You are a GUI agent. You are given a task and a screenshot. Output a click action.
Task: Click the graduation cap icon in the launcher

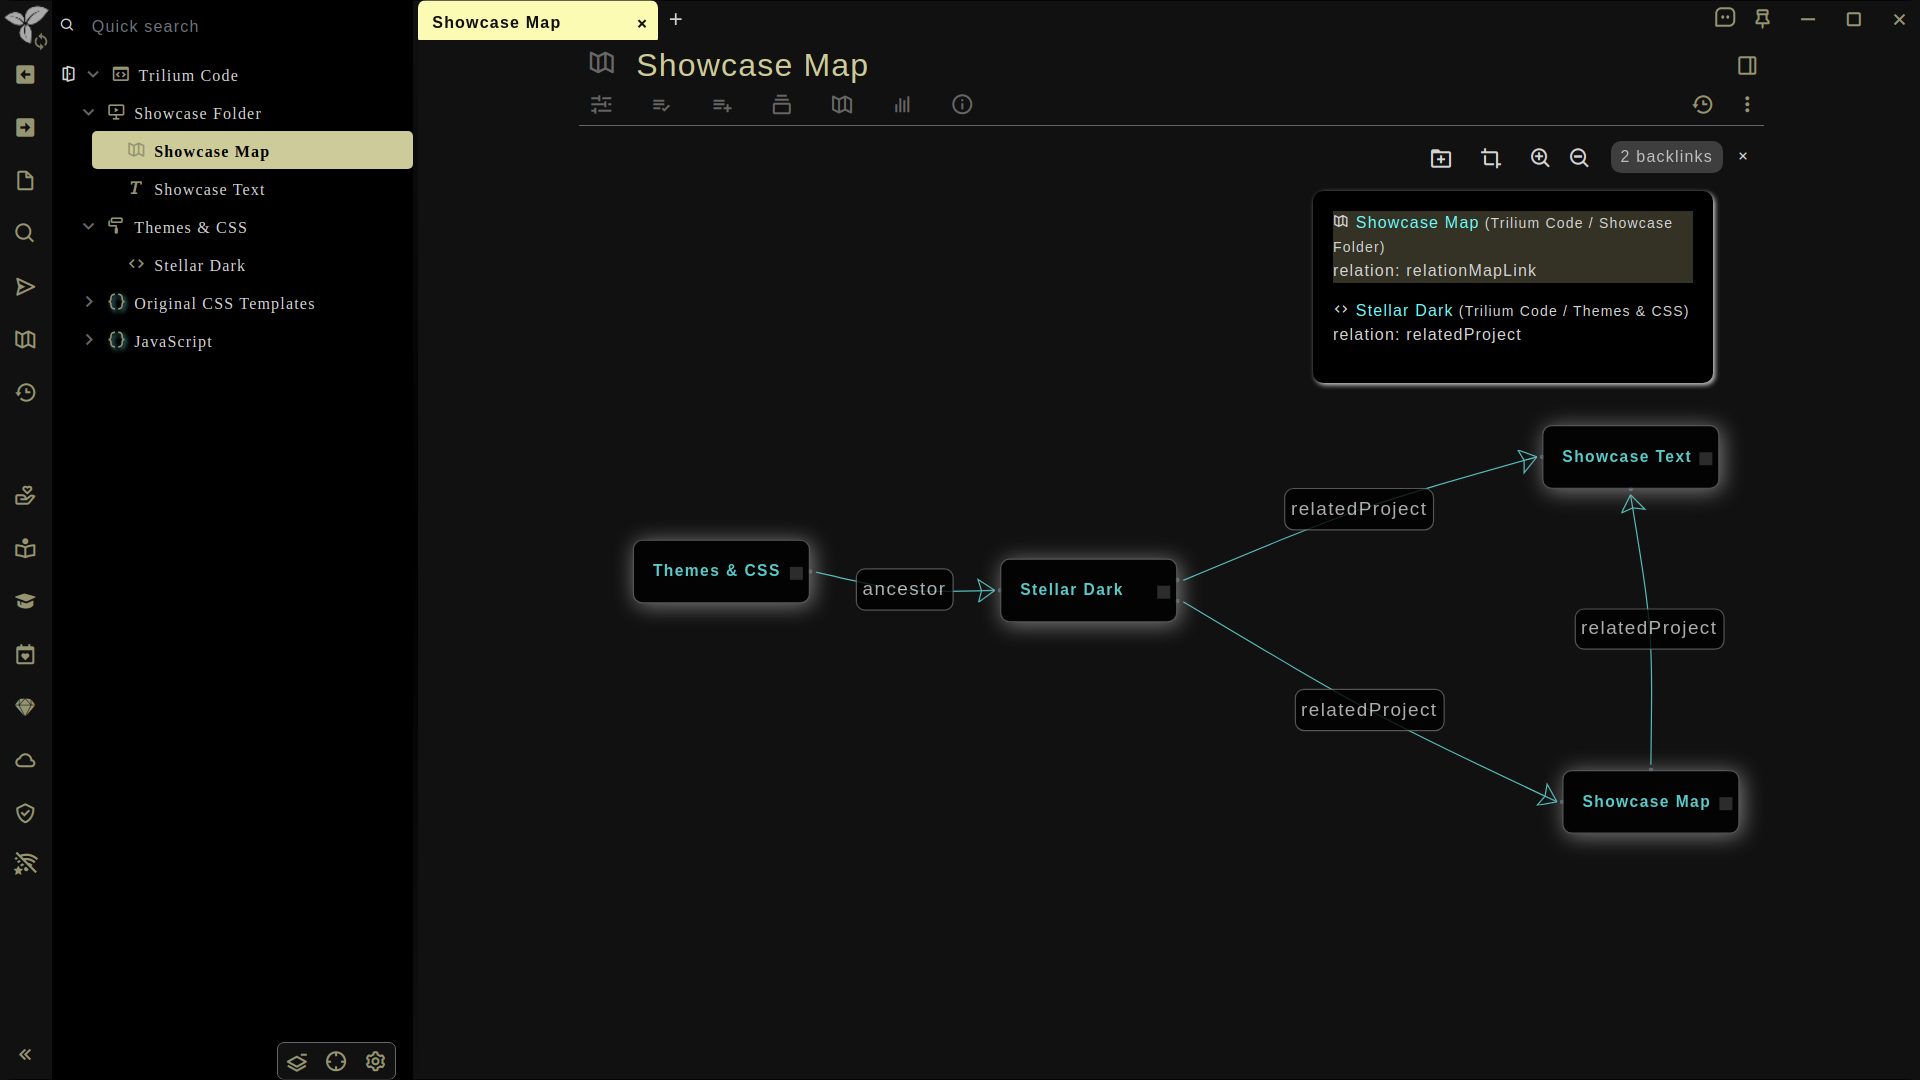tap(26, 602)
